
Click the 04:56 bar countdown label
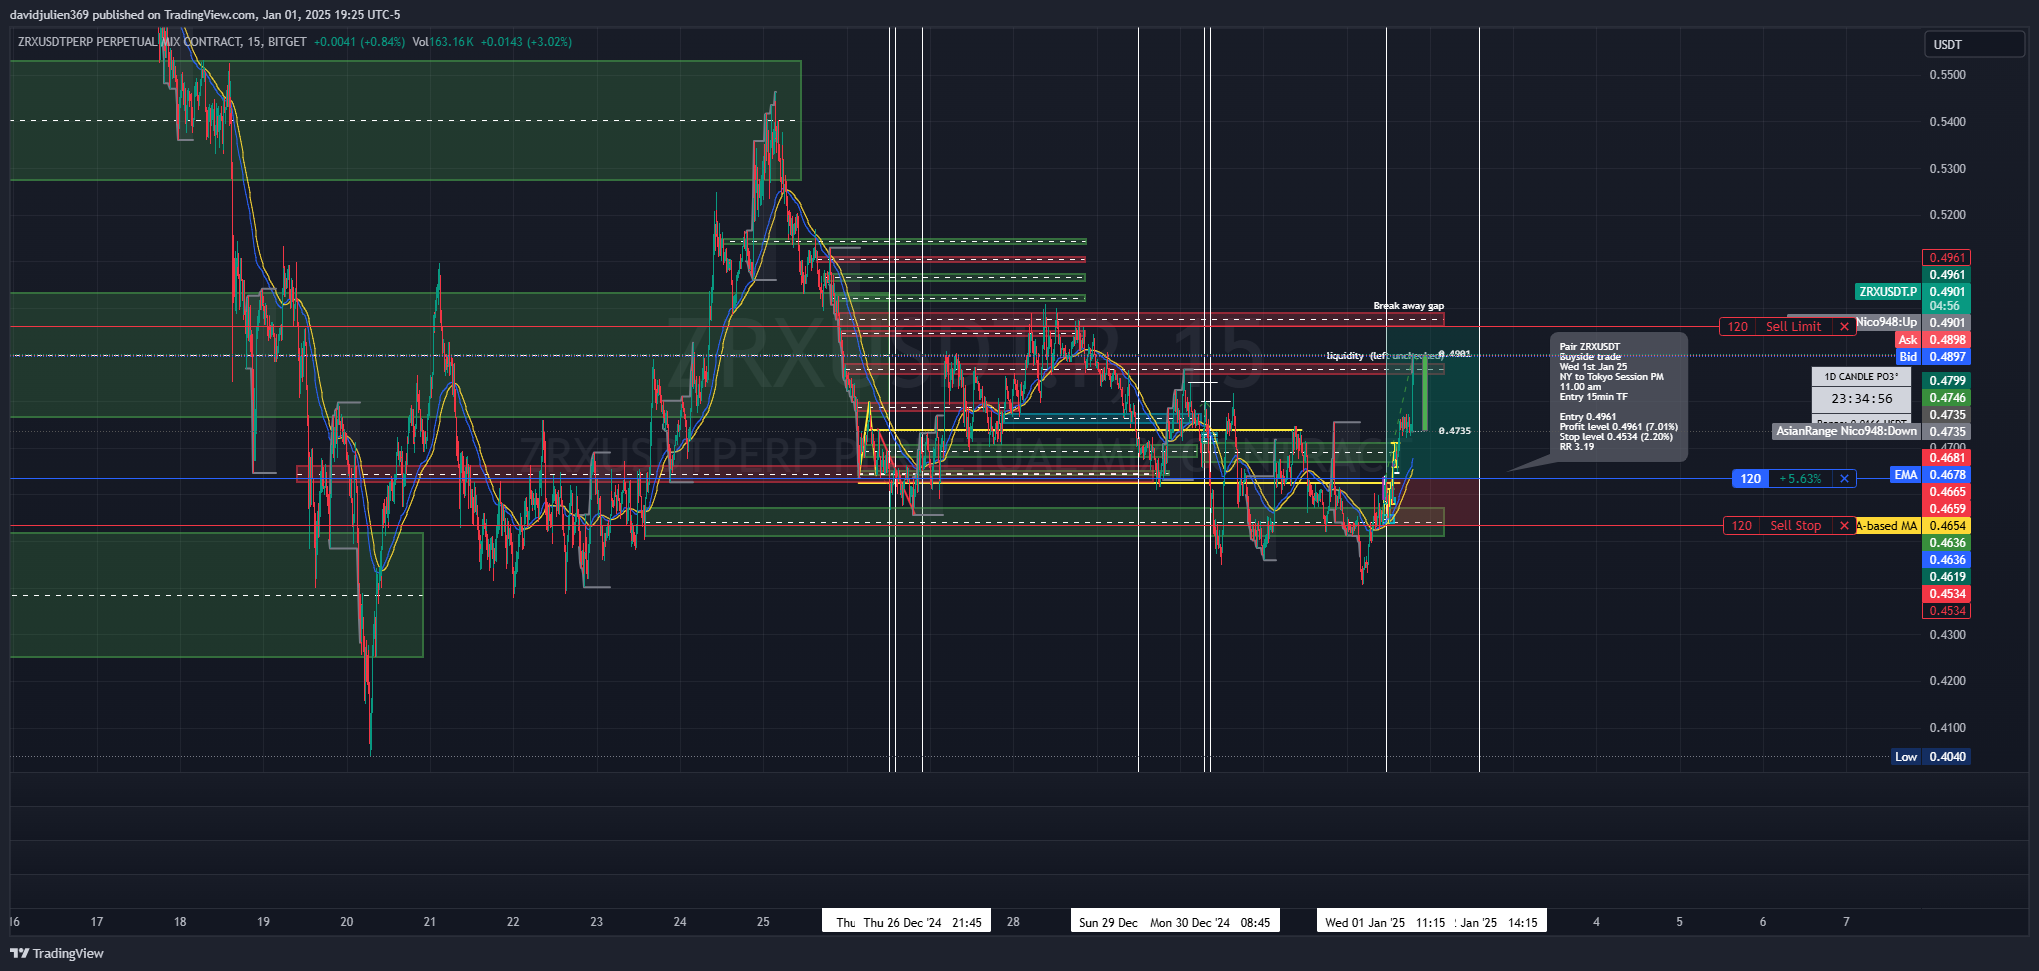tap(1945, 306)
